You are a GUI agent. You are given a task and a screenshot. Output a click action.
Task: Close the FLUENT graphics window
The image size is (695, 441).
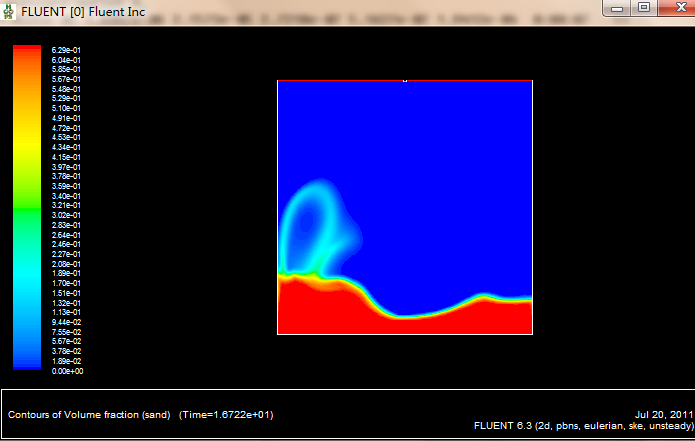tap(674, 8)
